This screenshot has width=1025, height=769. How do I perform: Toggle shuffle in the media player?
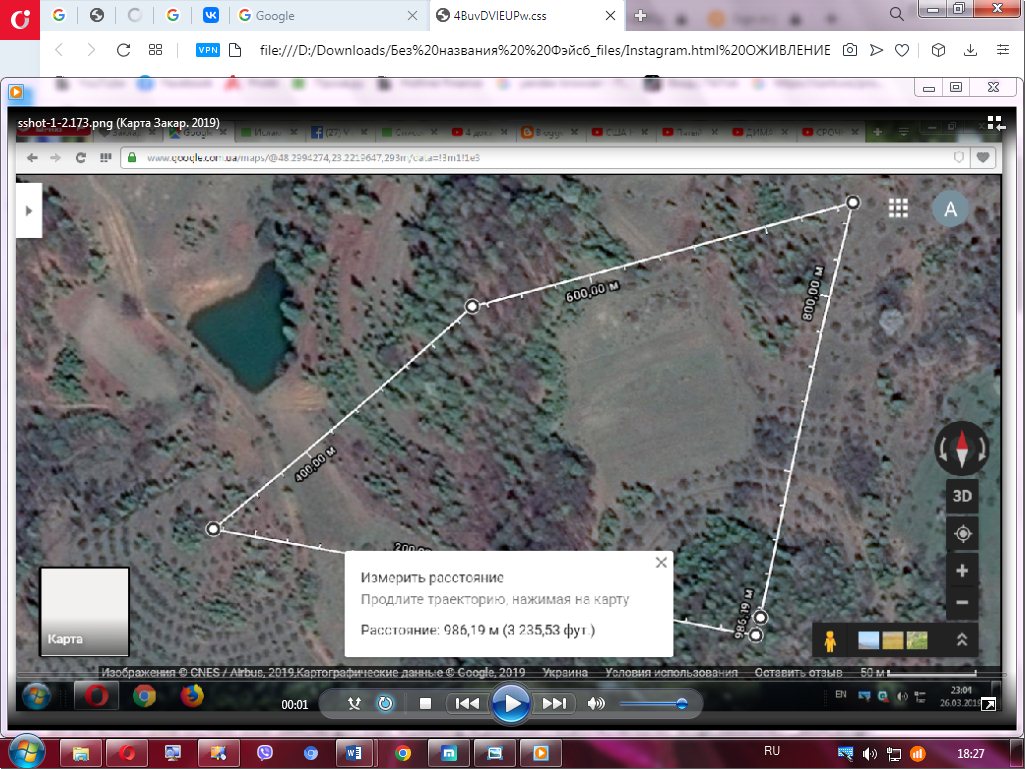click(354, 704)
